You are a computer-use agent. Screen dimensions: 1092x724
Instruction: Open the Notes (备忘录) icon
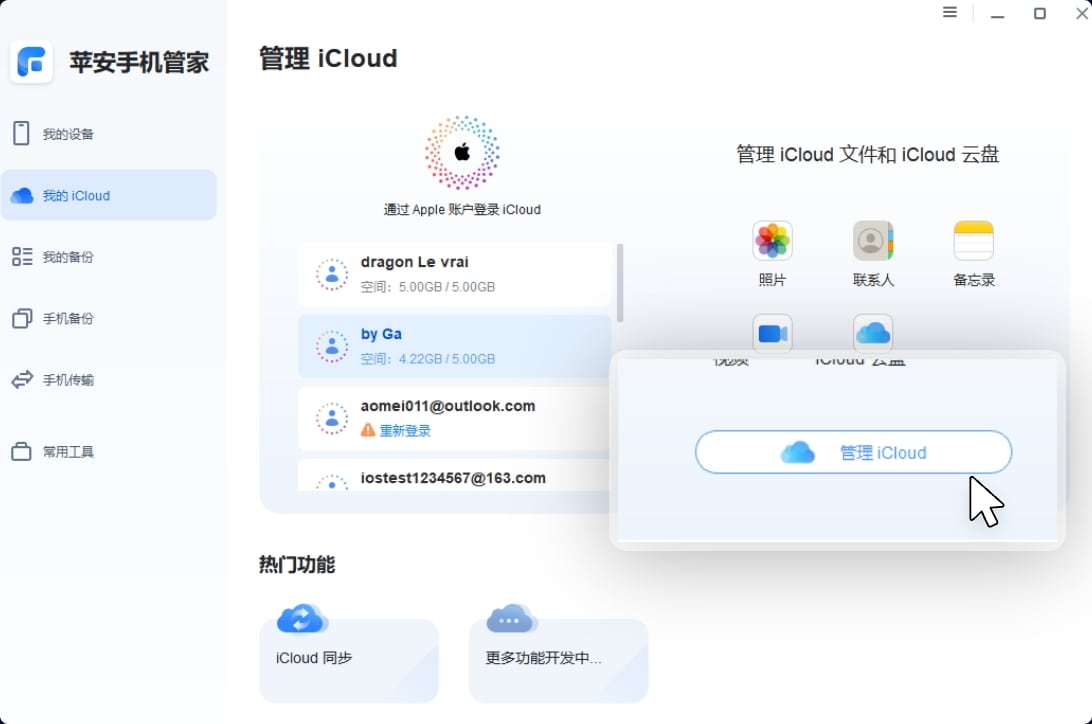[973, 242]
